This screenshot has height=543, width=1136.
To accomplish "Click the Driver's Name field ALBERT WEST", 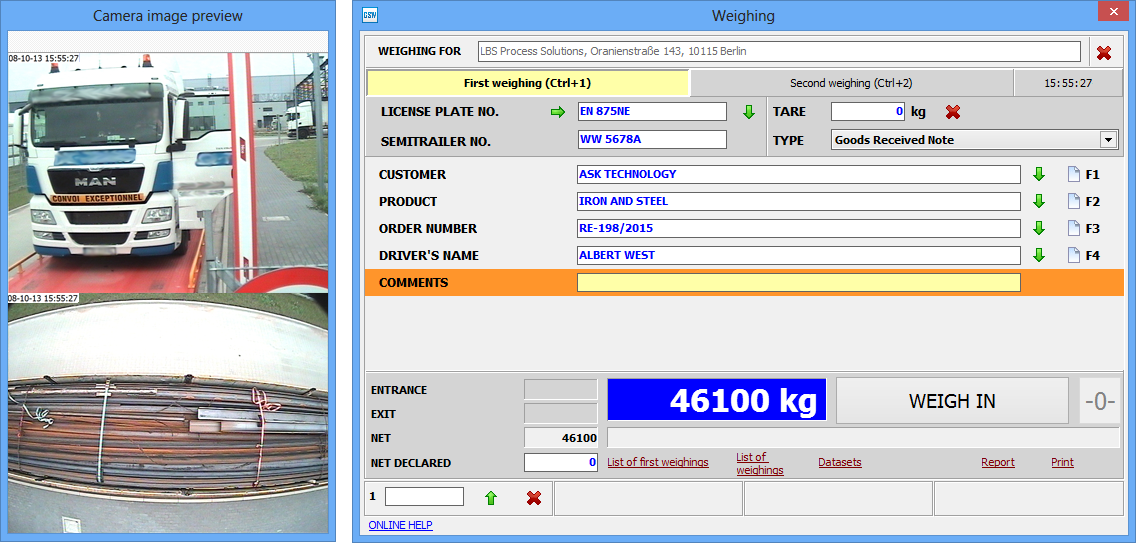I will coord(798,255).
